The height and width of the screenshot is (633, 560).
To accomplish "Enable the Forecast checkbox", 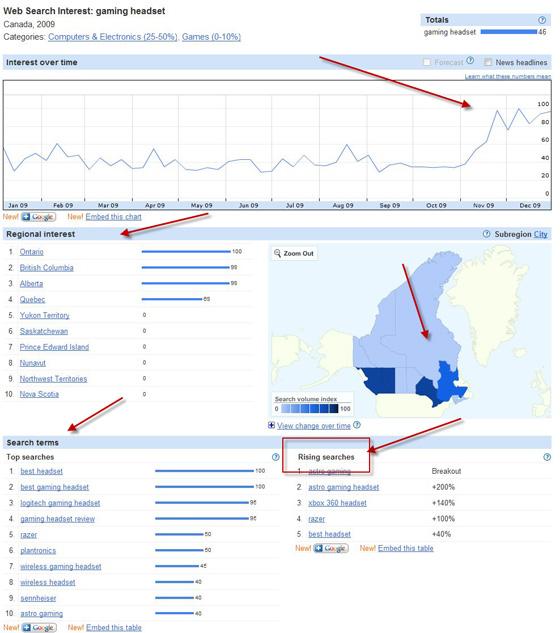I will [426, 62].
